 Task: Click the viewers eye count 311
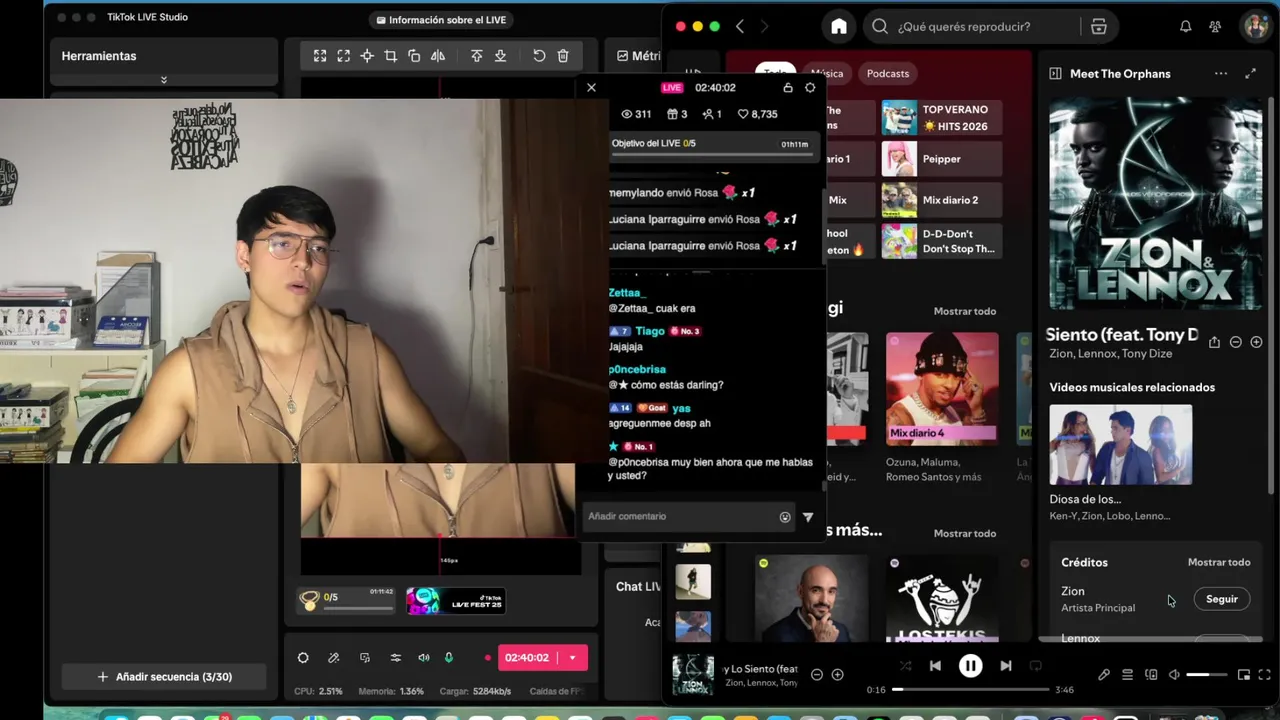[x=636, y=114]
